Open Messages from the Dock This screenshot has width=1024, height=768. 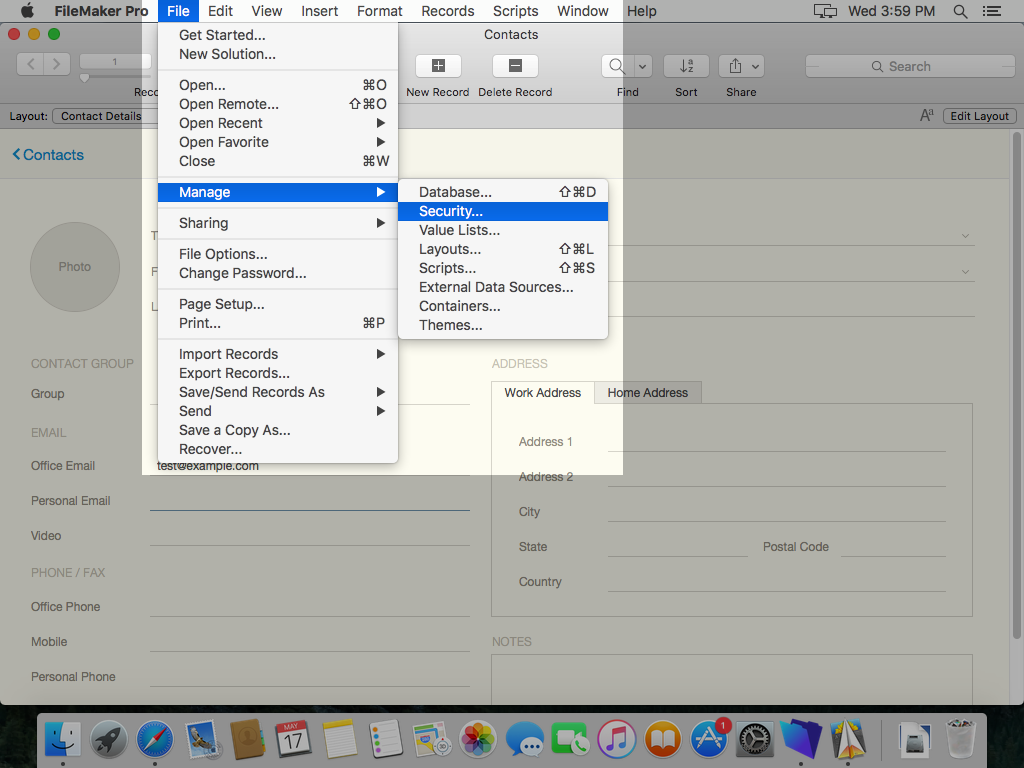524,740
